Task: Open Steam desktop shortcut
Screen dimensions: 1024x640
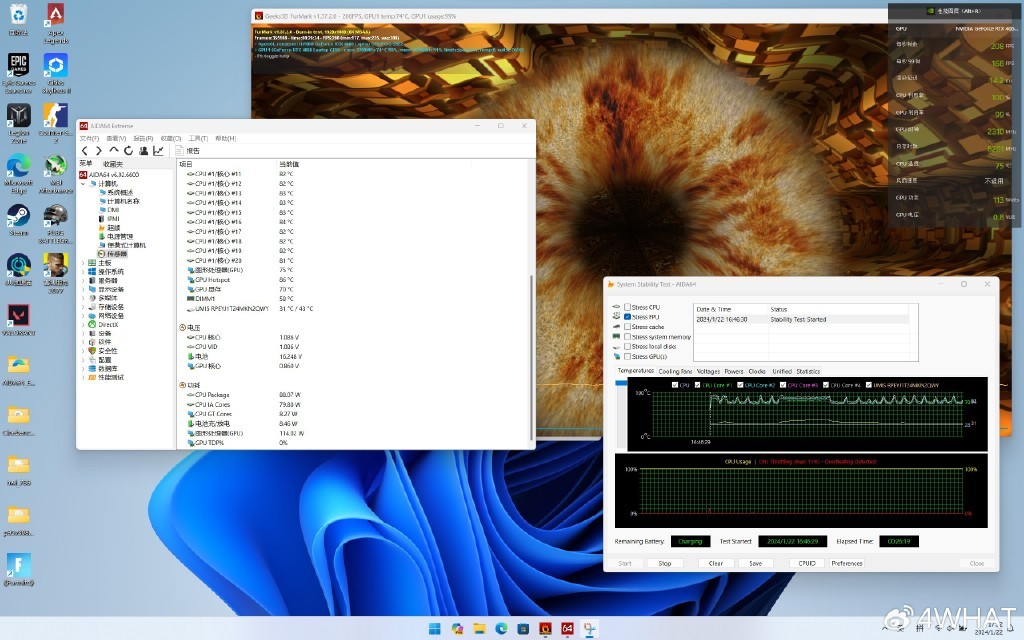Action: coord(18,217)
